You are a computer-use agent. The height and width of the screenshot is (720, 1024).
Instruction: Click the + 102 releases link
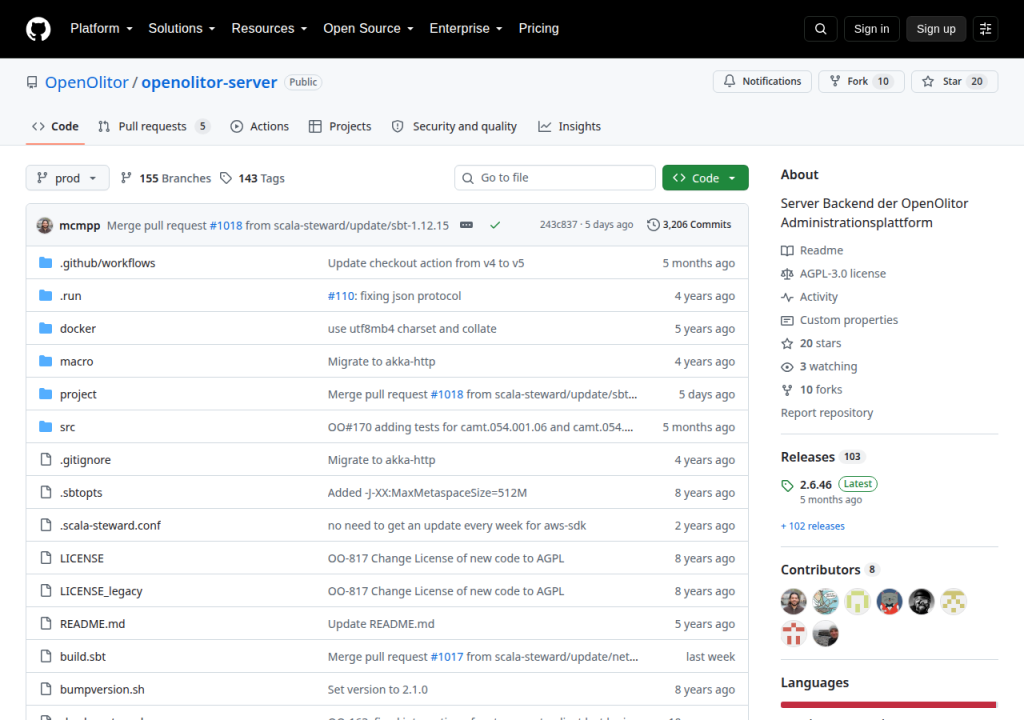pyautogui.click(x=813, y=526)
